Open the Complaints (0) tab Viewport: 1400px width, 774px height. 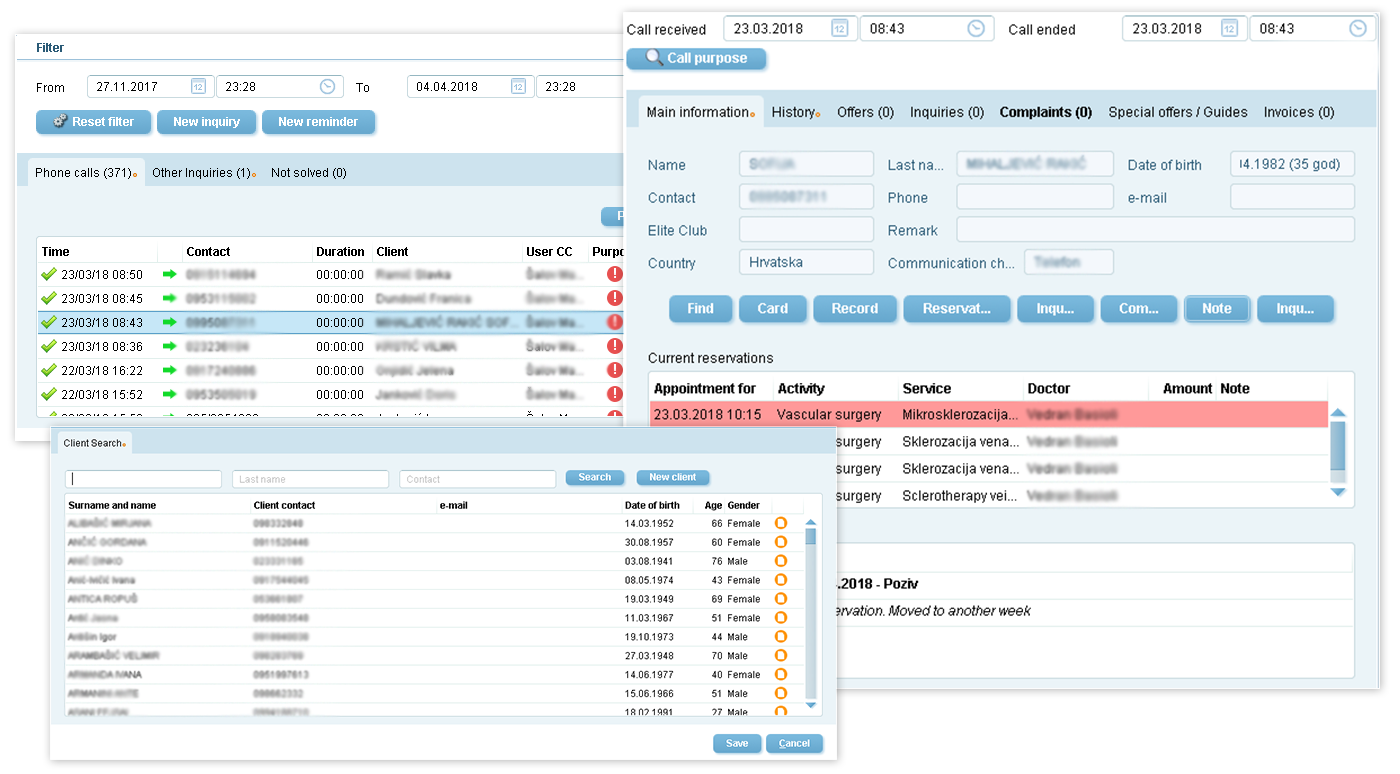tap(1045, 112)
